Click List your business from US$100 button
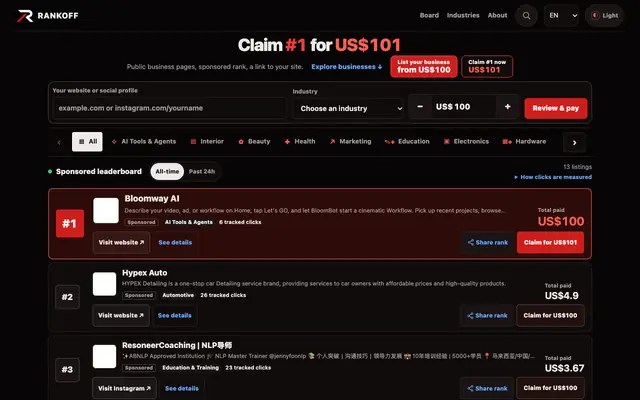This screenshot has height=400, width=640. [x=424, y=66]
